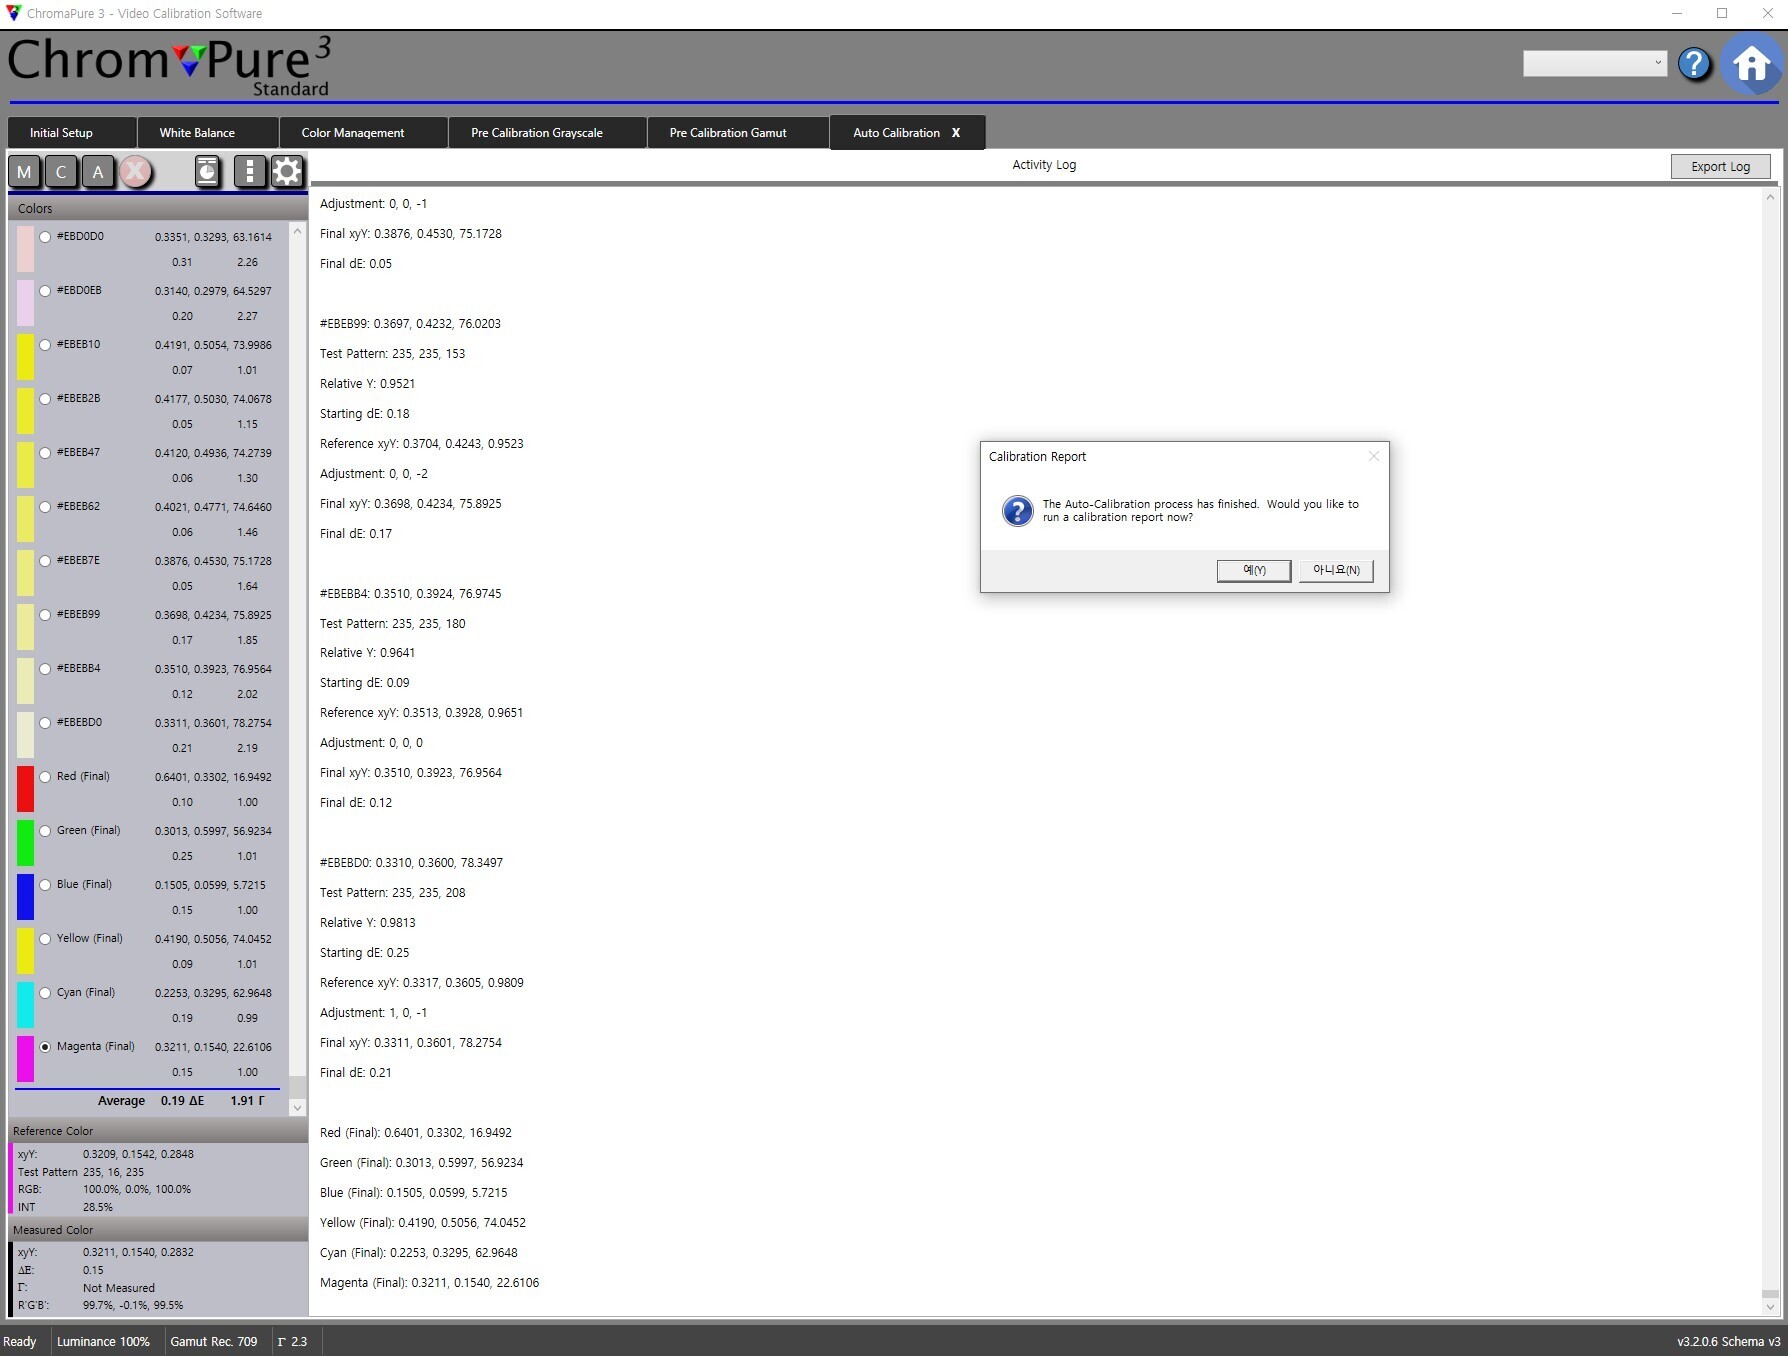Click the yellow swatch for Yellow (Final)
The height and width of the screenshot is (1356, 1788).
(x=25, y=951)
